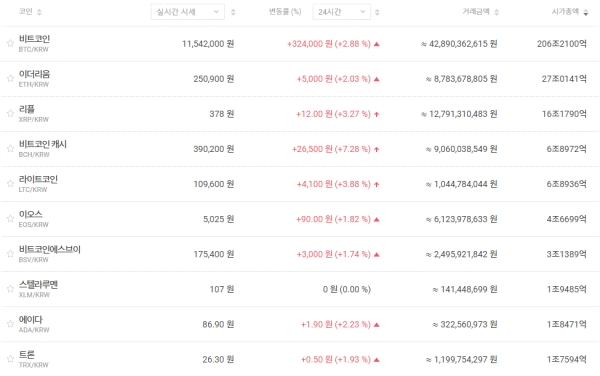Open the 이오스 coin link
600x376 pixels.
(x=31, y=214)
